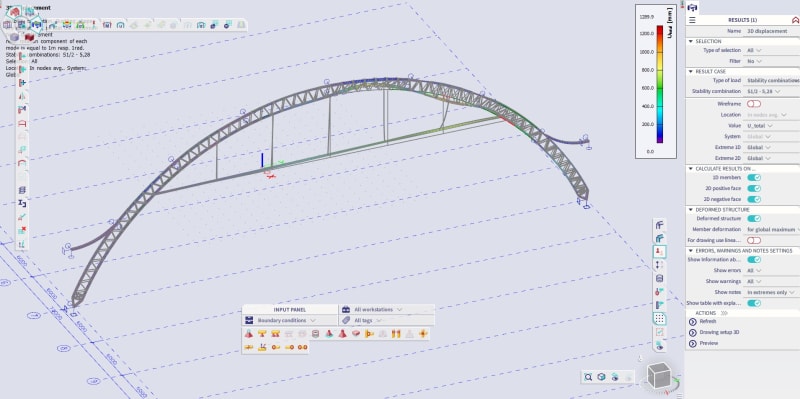The width and height of the screenshot is (800, 399).
Task: Collapse the CALCULATE RESULTS ON section
Action: [691, 168]
